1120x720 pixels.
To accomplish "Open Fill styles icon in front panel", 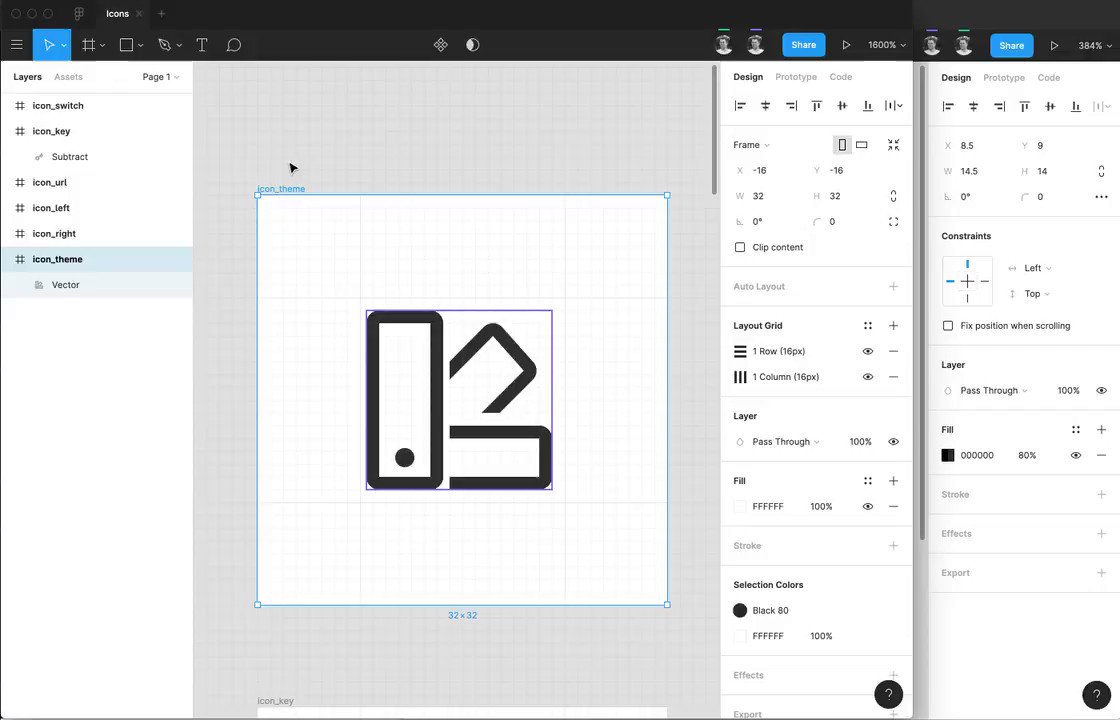I will coord(868,481).
